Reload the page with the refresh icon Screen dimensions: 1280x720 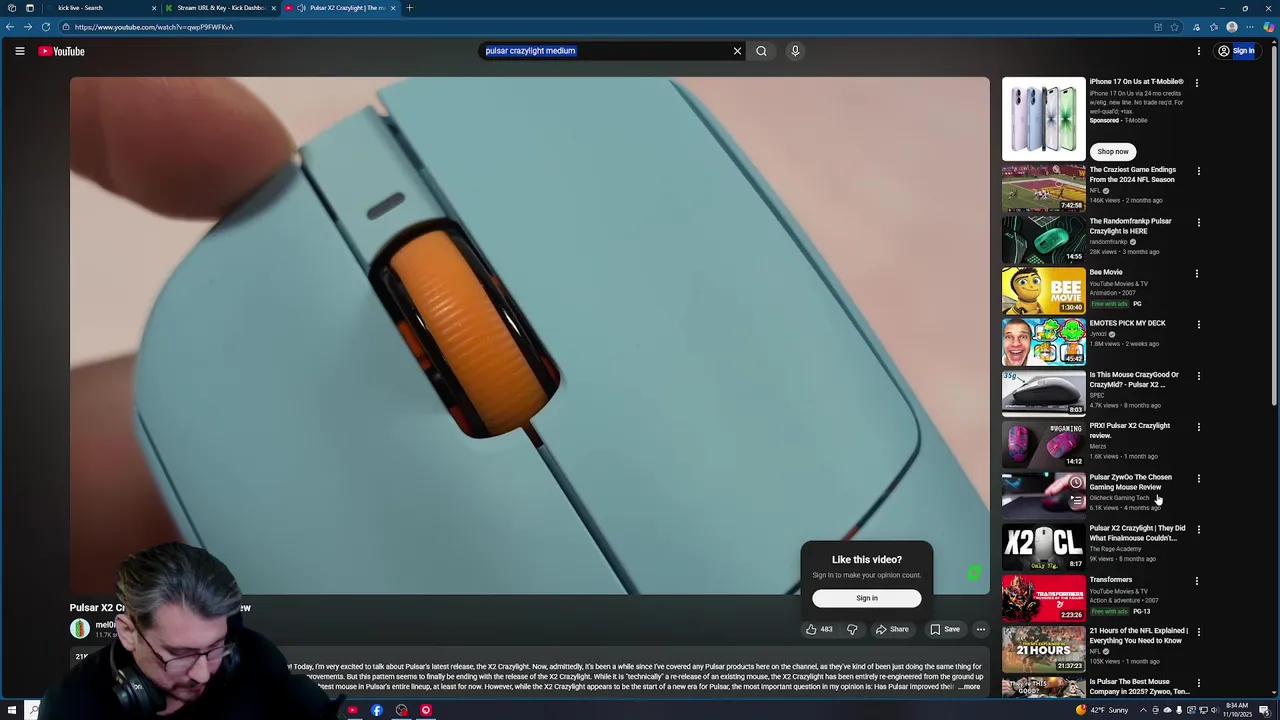pos(46,27)
